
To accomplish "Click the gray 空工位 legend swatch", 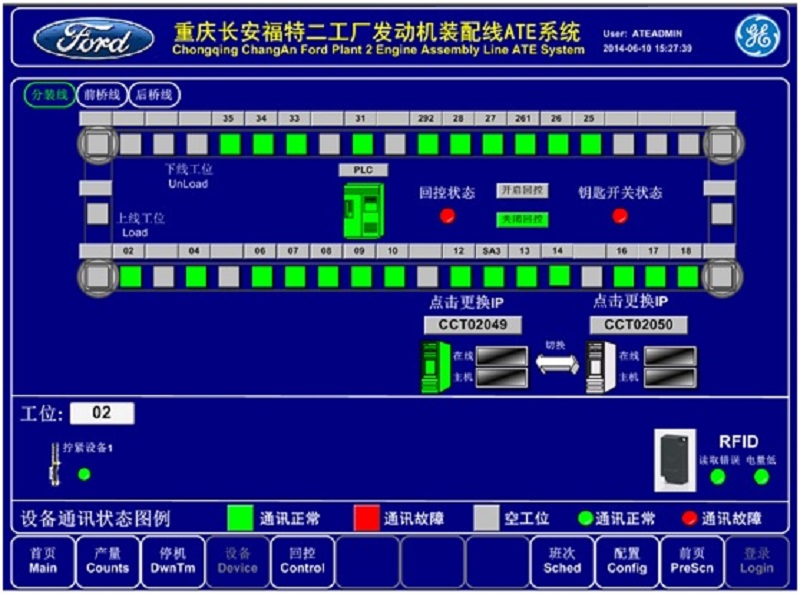I will click(x=486, y=518).
